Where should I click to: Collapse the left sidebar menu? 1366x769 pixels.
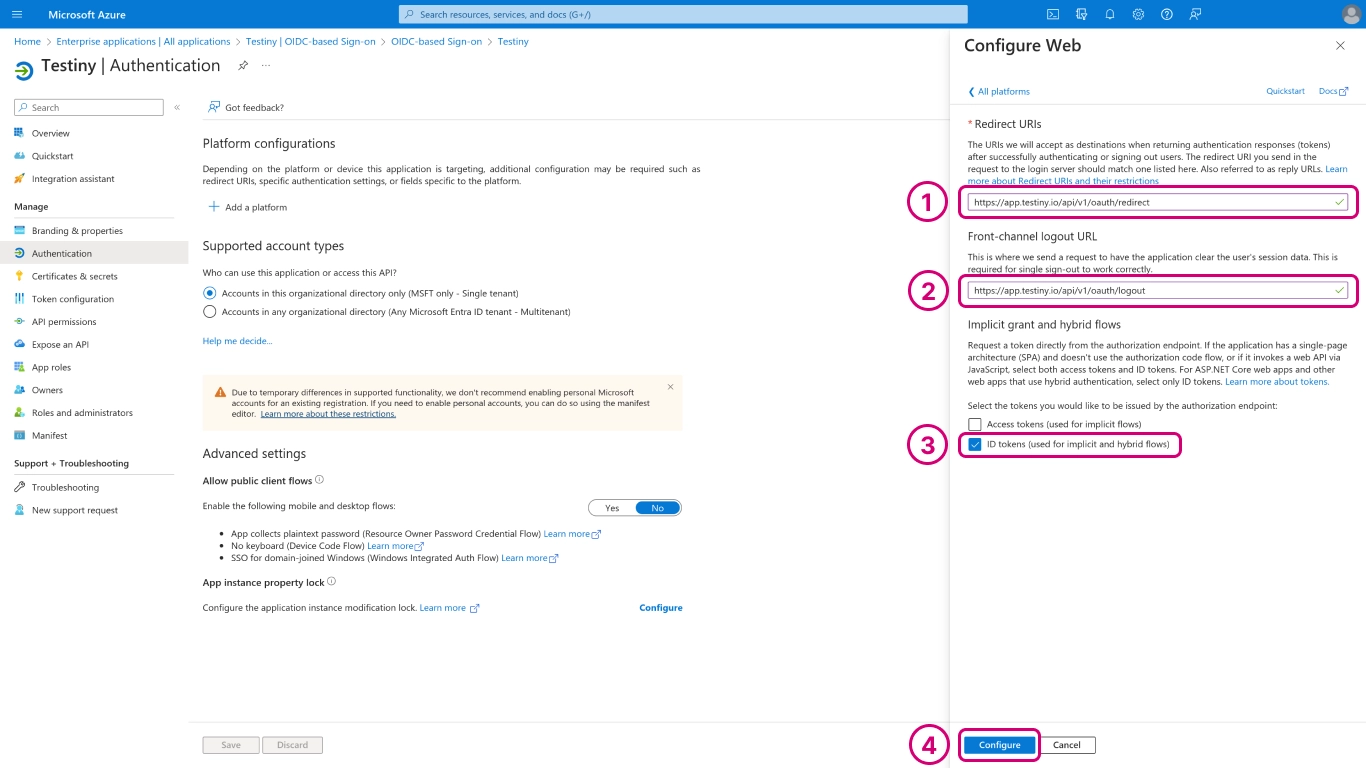click(x=177, y=107)
